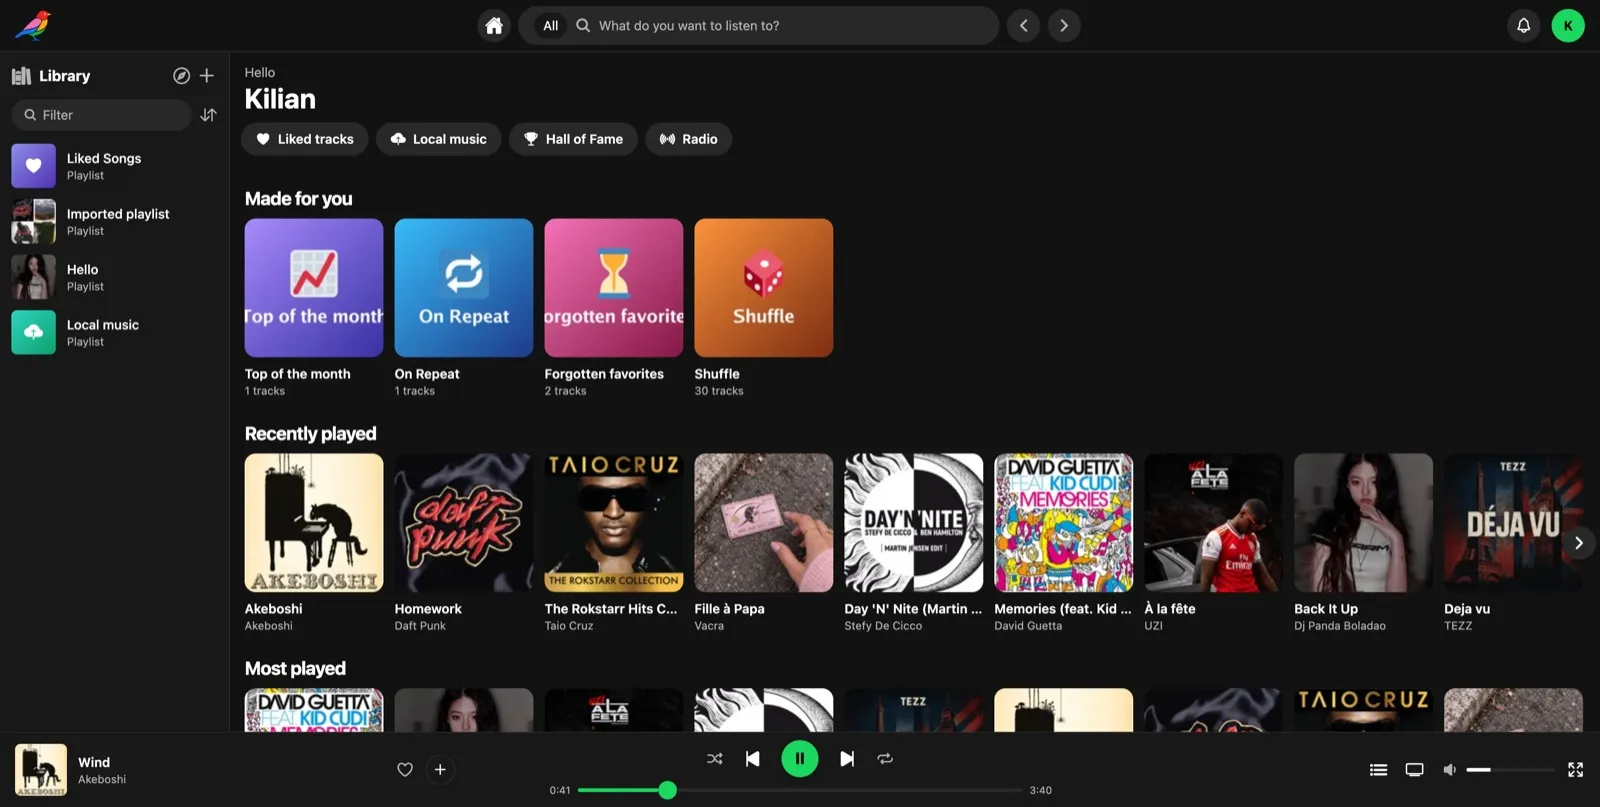Adjust the volume slider
This screenshot has height=807, width=1600.
click(x=1510, y=769)
